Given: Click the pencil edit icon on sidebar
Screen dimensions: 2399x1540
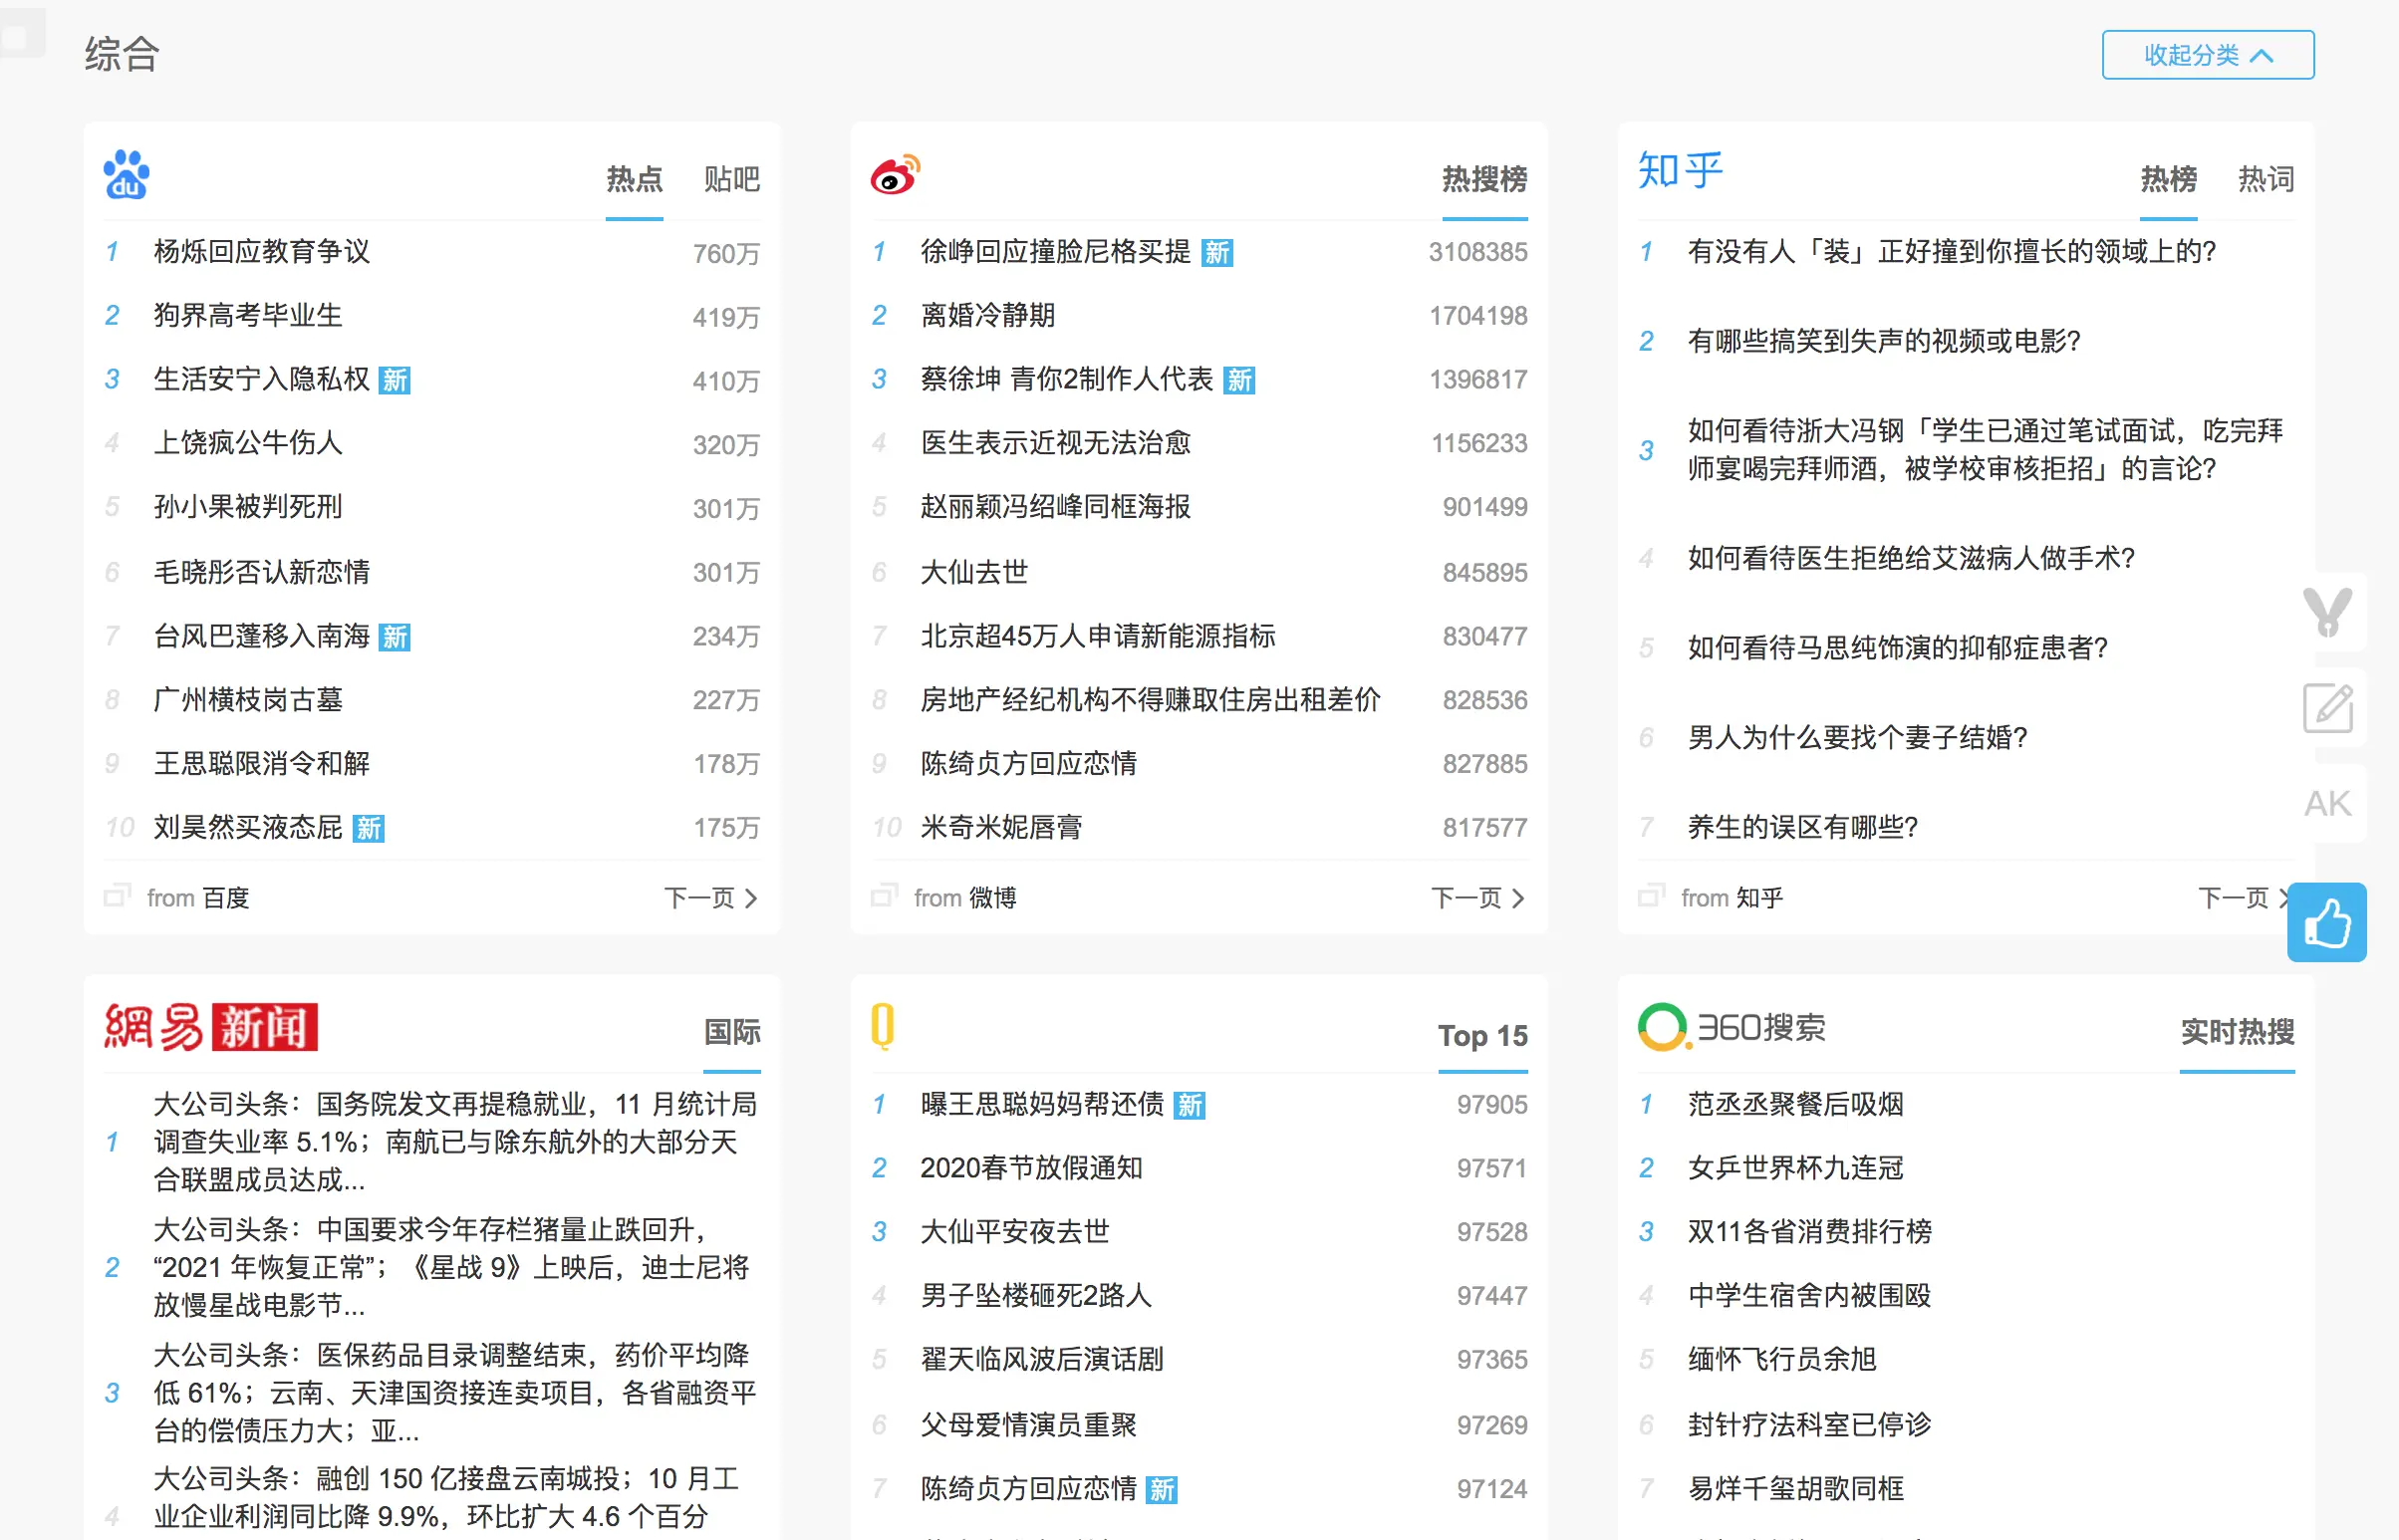Looking at the screenshot, I should click(x=2327, y=708).
